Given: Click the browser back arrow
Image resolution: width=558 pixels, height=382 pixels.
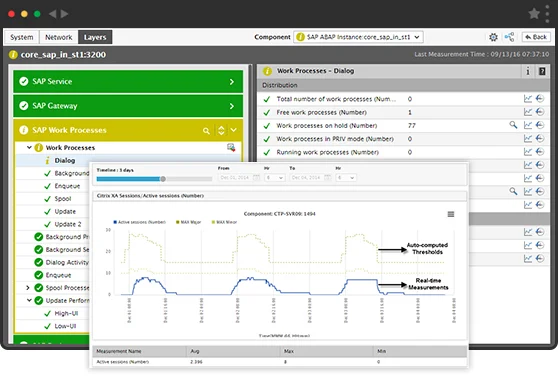Looking at the screenshot, I should pos(52,14).
